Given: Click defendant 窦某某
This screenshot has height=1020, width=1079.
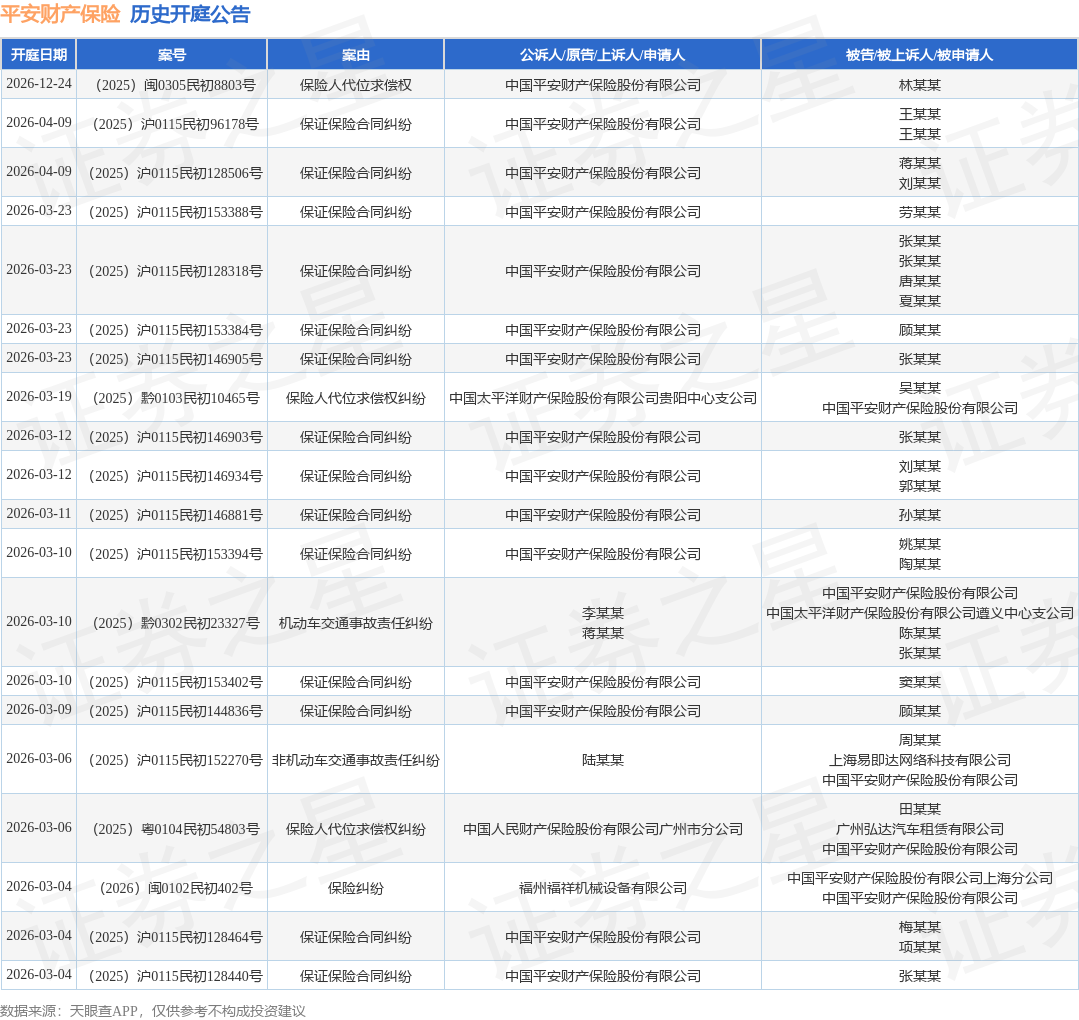Looking at the screenshot, I should tap(919, 683).
